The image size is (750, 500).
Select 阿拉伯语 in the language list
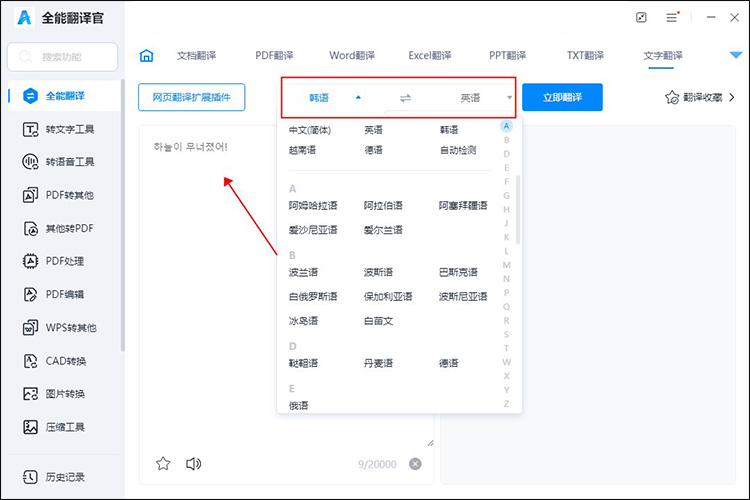coord(383,206)
